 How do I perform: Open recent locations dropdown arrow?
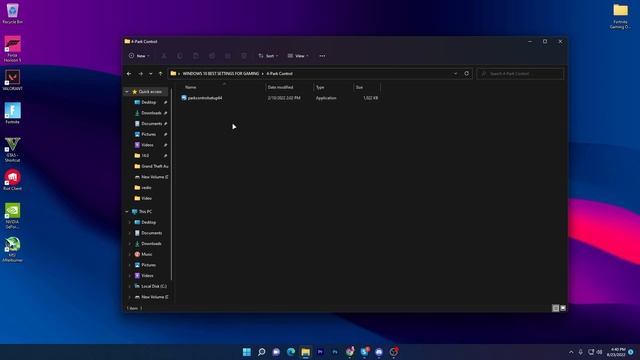[x=151, y=74]
